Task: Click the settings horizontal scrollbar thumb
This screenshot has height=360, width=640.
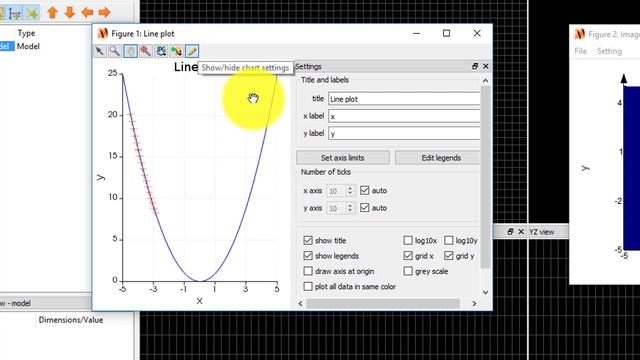Action: (383, 303)
